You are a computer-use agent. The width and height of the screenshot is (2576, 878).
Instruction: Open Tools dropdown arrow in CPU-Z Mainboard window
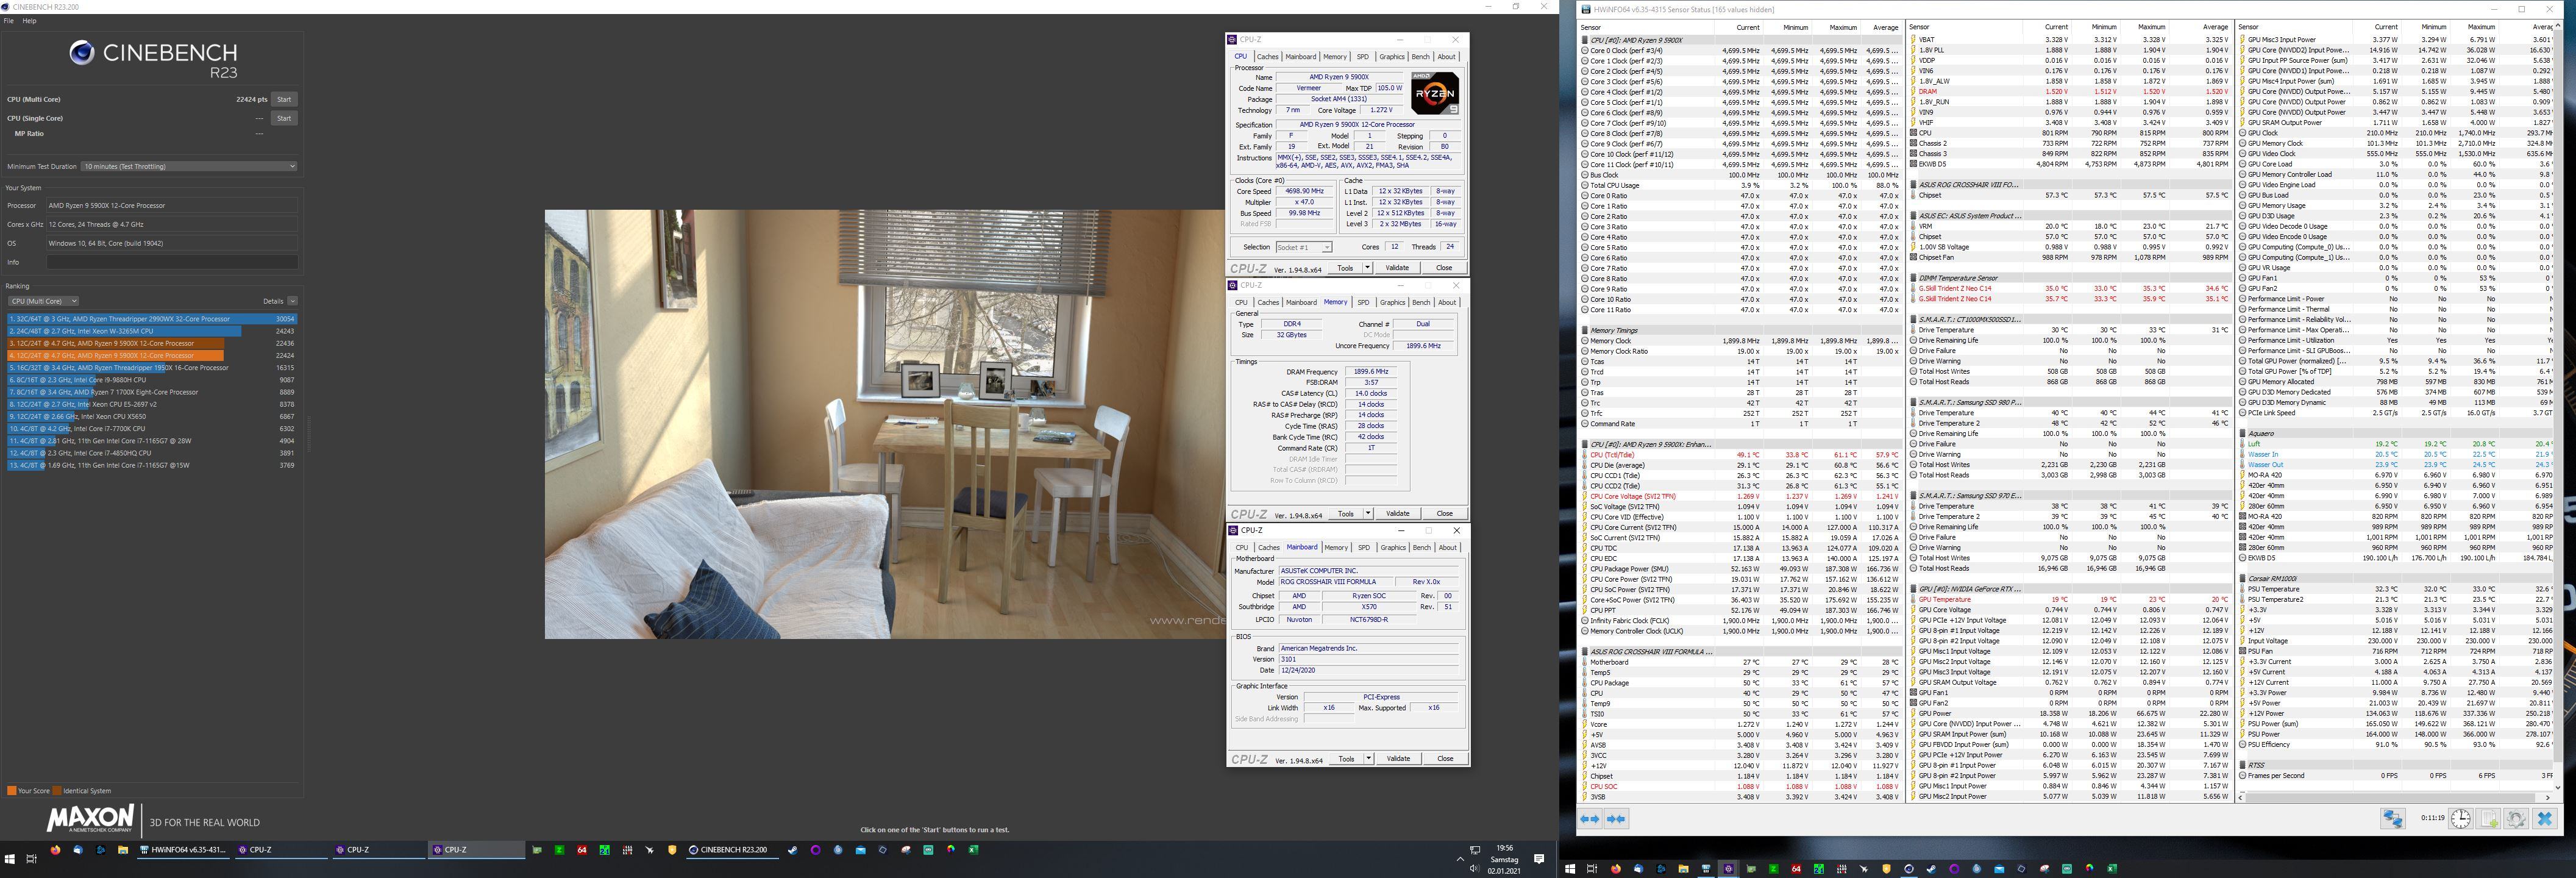click(1368, 758)
